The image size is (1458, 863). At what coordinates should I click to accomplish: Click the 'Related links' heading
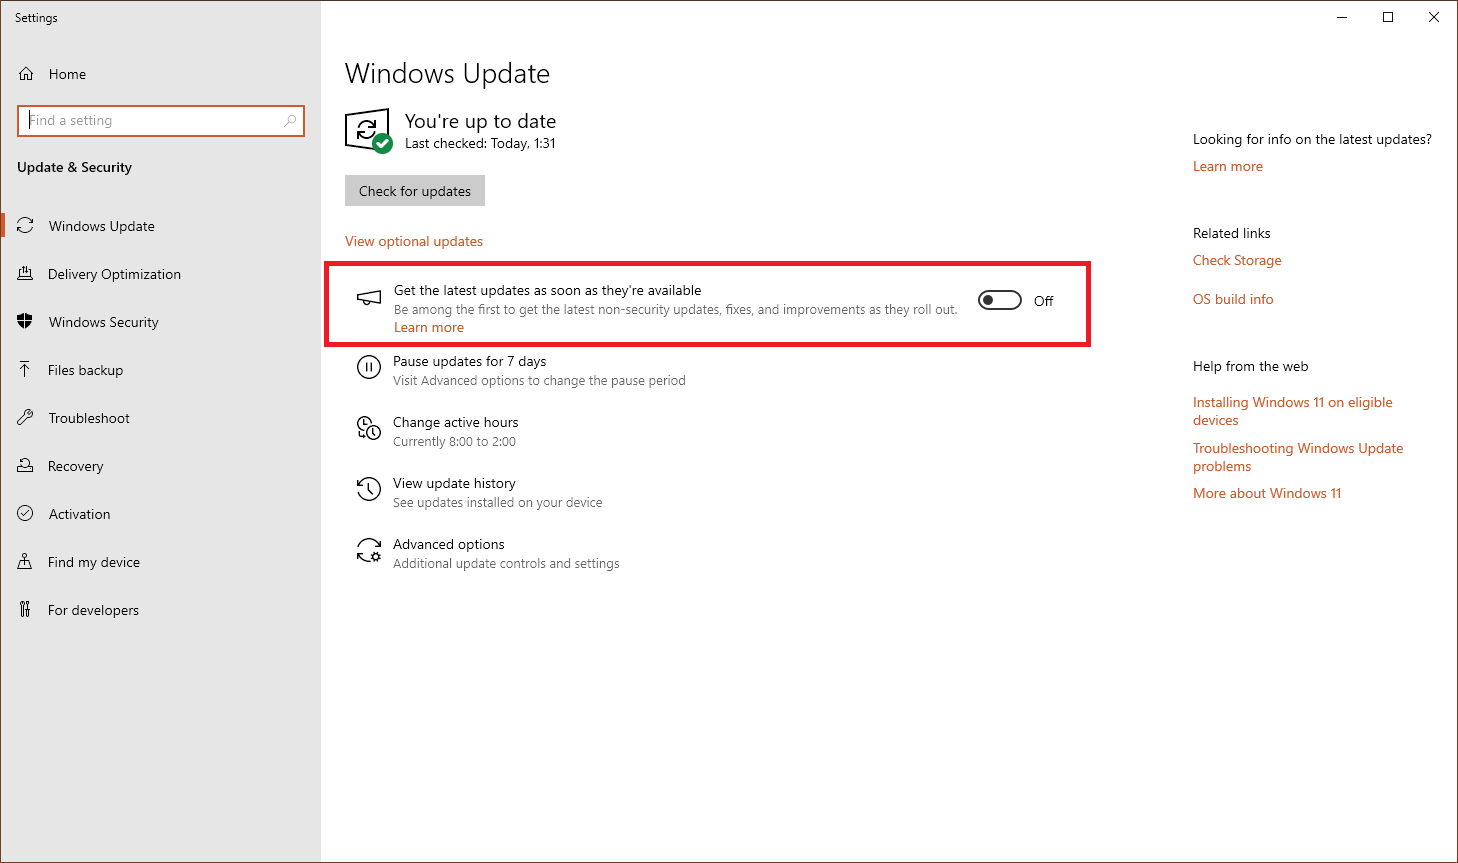(1232, 233)
